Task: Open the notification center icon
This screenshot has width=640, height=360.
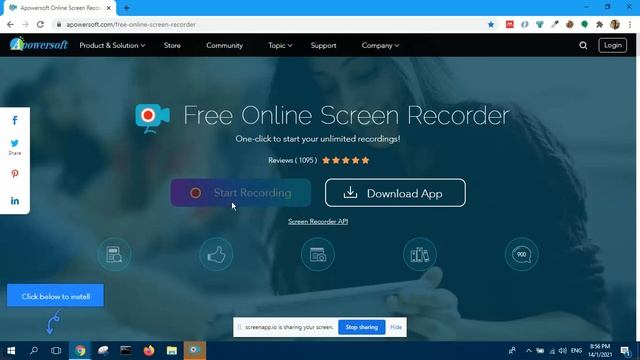Action: 625,351
